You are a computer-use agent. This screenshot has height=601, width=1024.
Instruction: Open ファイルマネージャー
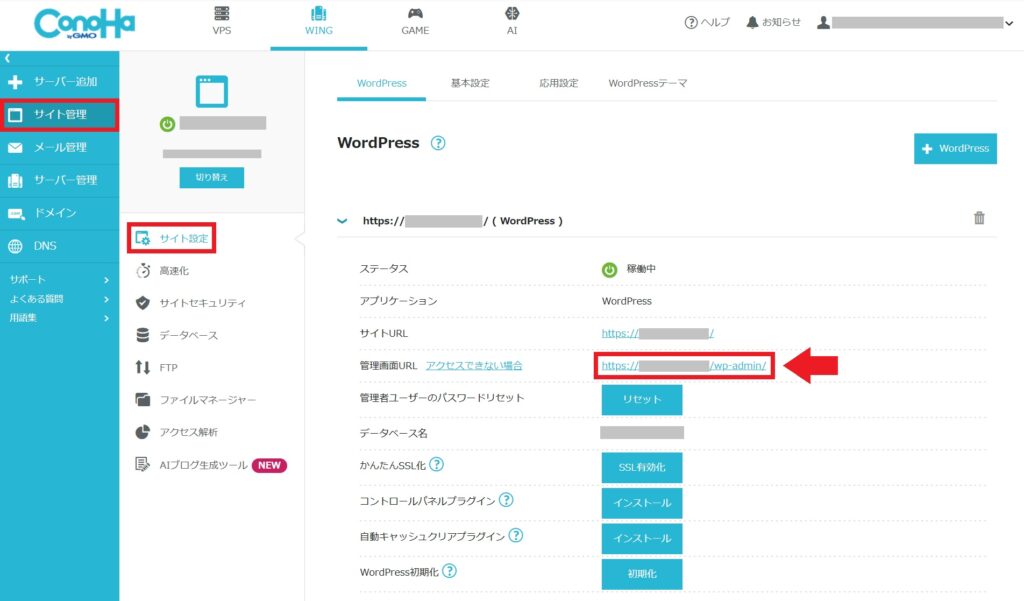(x=195, y=400)
